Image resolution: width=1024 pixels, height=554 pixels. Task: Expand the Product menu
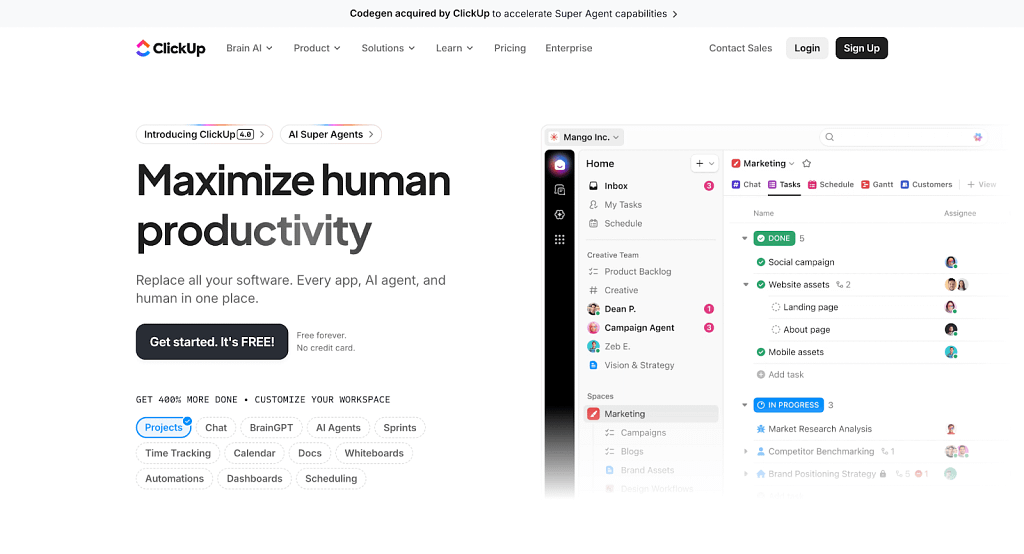[x=317, y=48]
